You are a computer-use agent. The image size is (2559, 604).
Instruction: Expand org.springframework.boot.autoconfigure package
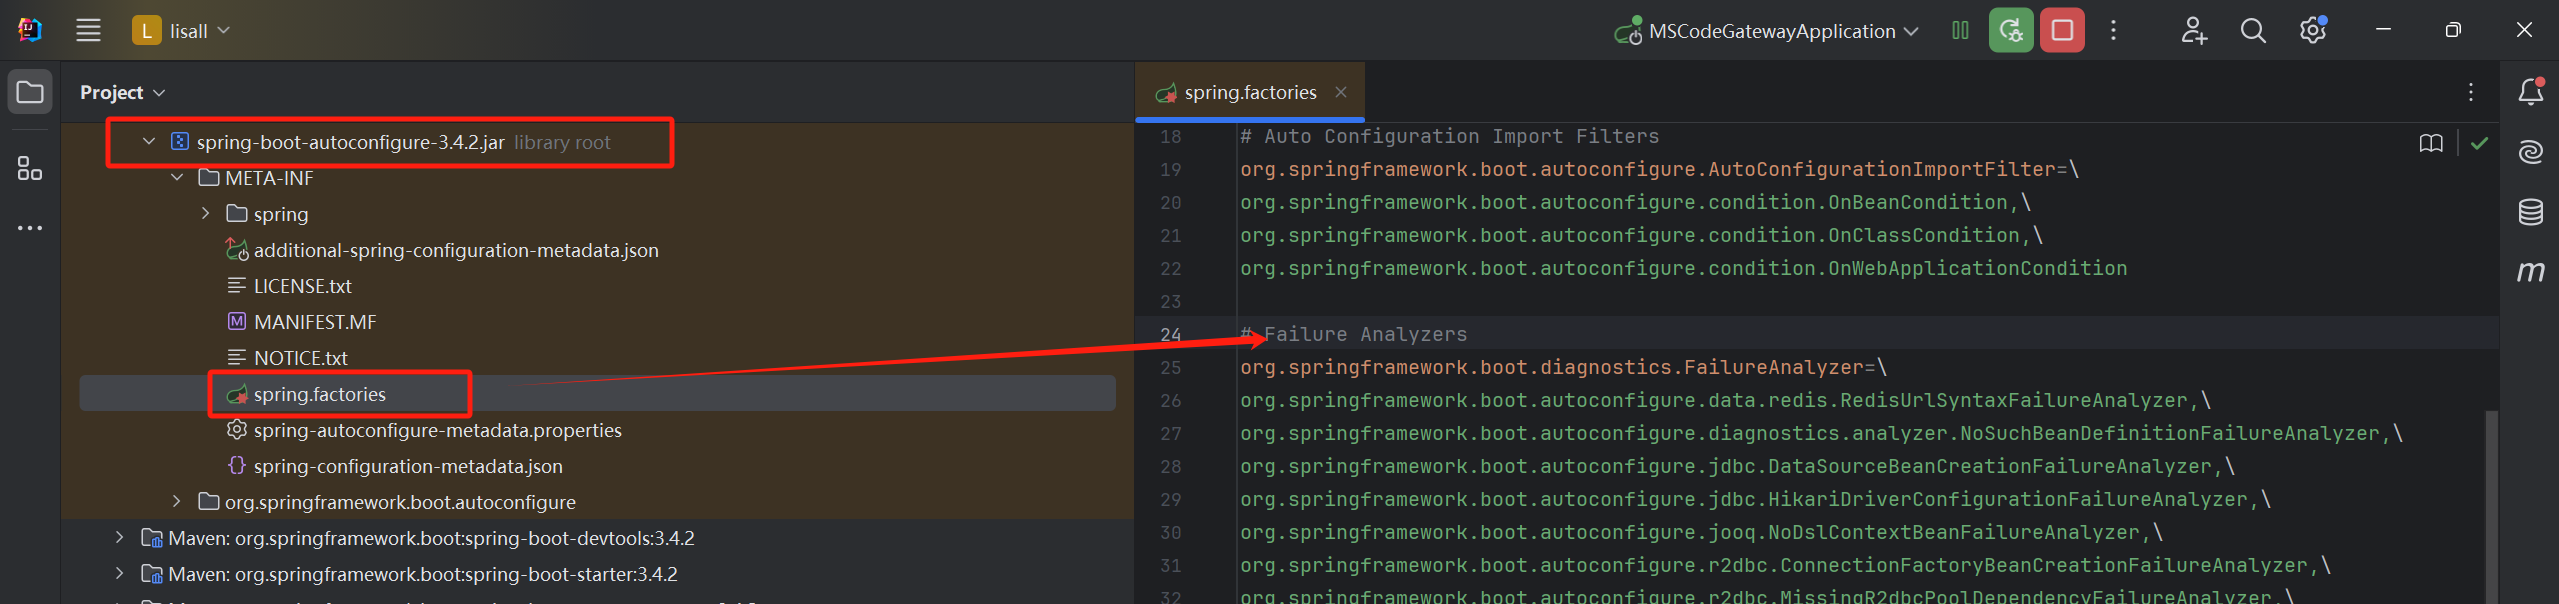[x=177, y=502]
